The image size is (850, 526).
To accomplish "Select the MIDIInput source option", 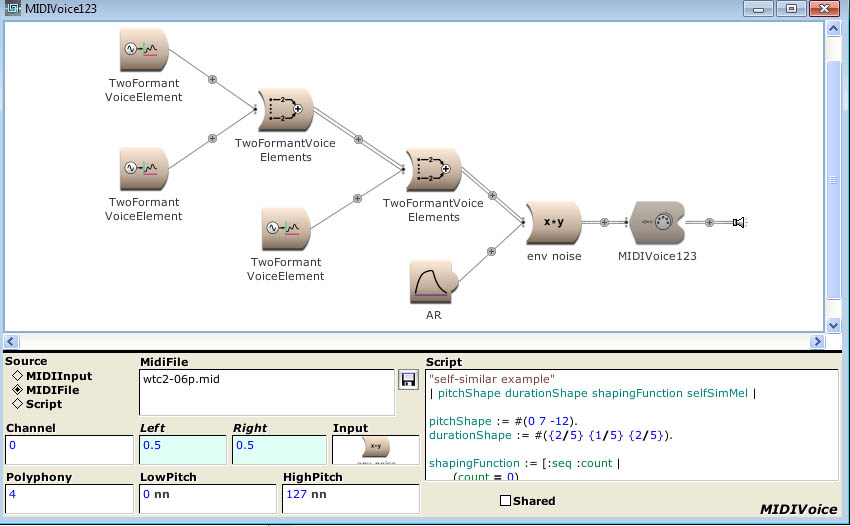I will (51, 376).
